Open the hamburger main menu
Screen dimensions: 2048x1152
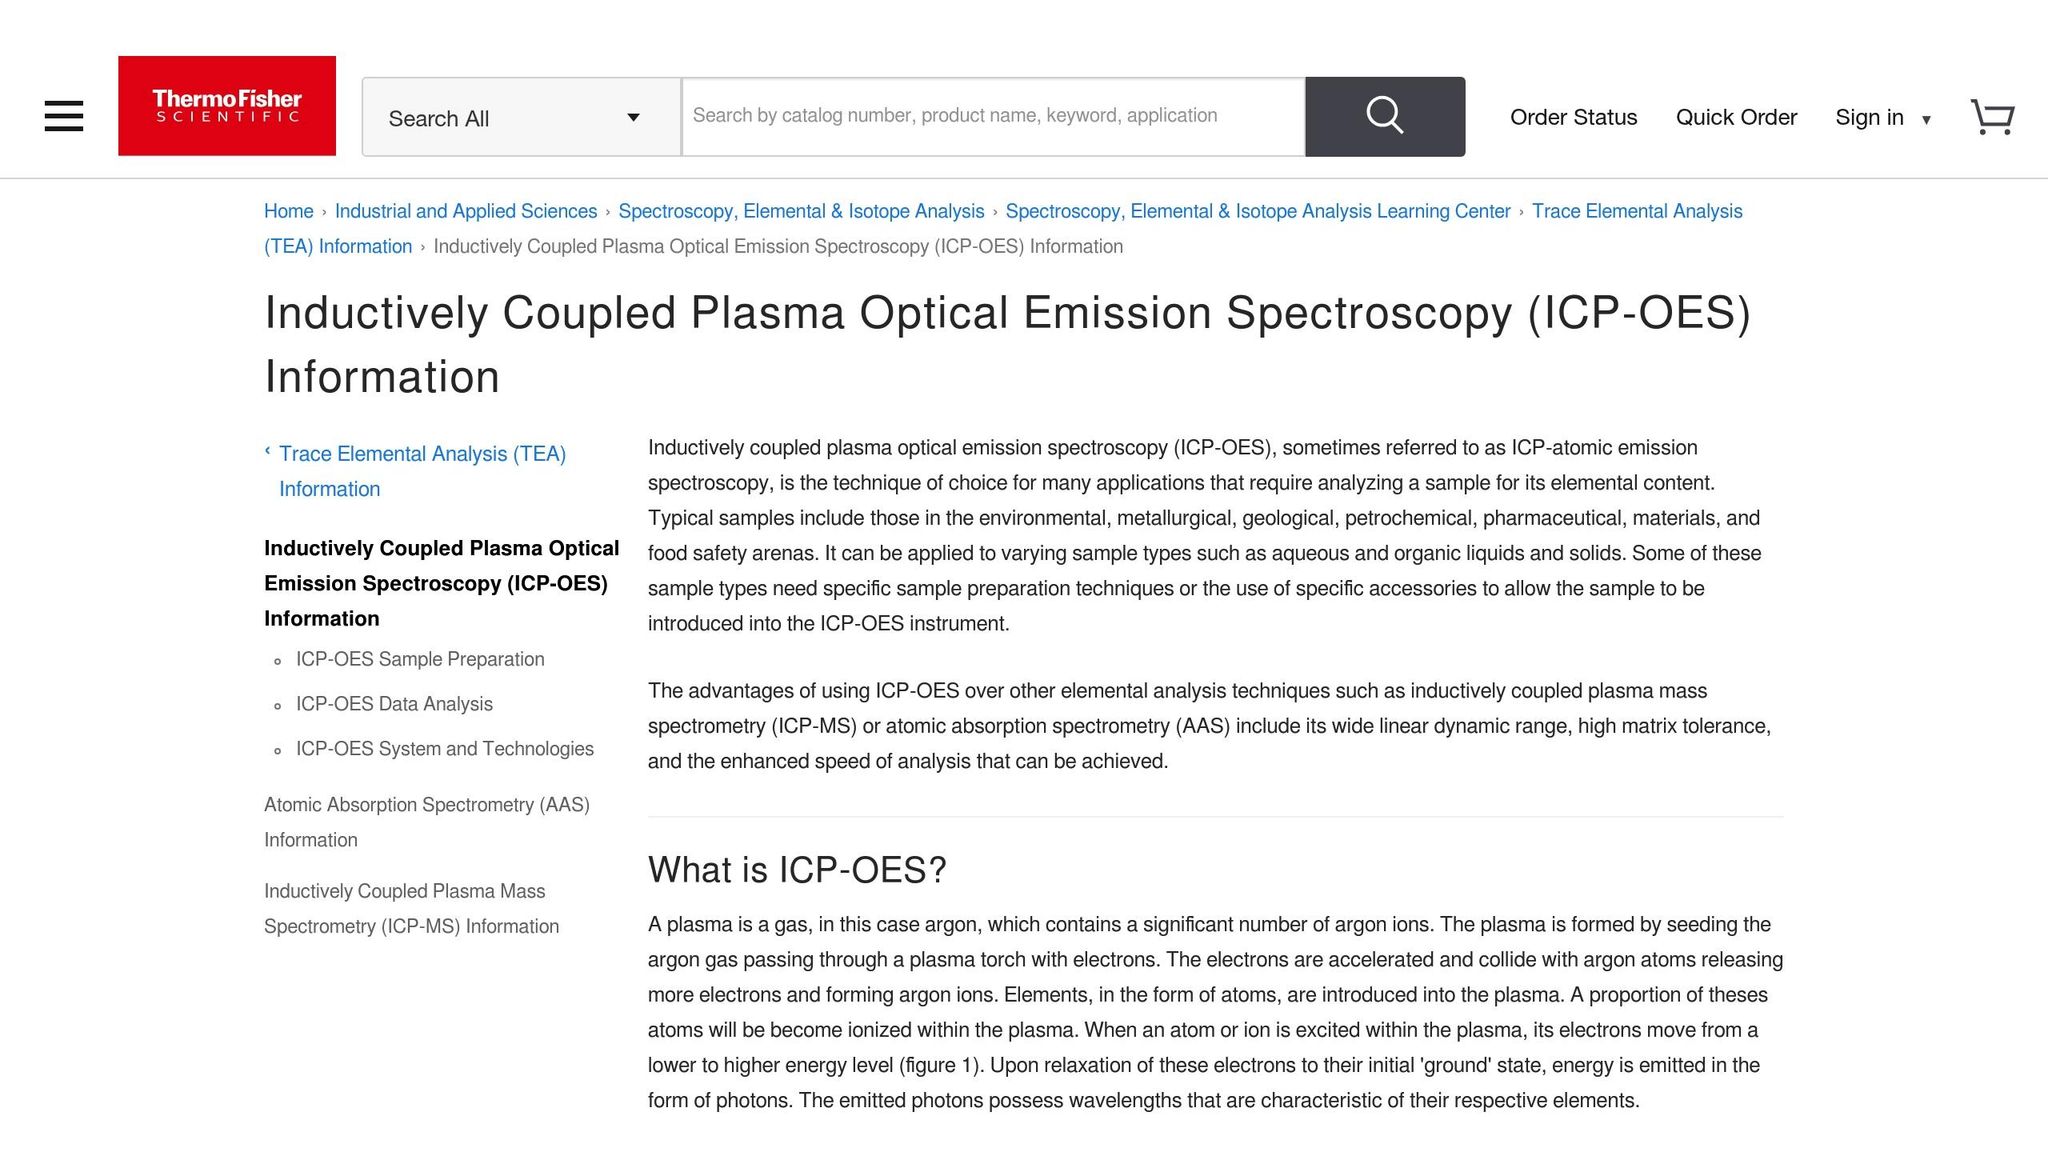click(x=64, y=116)
